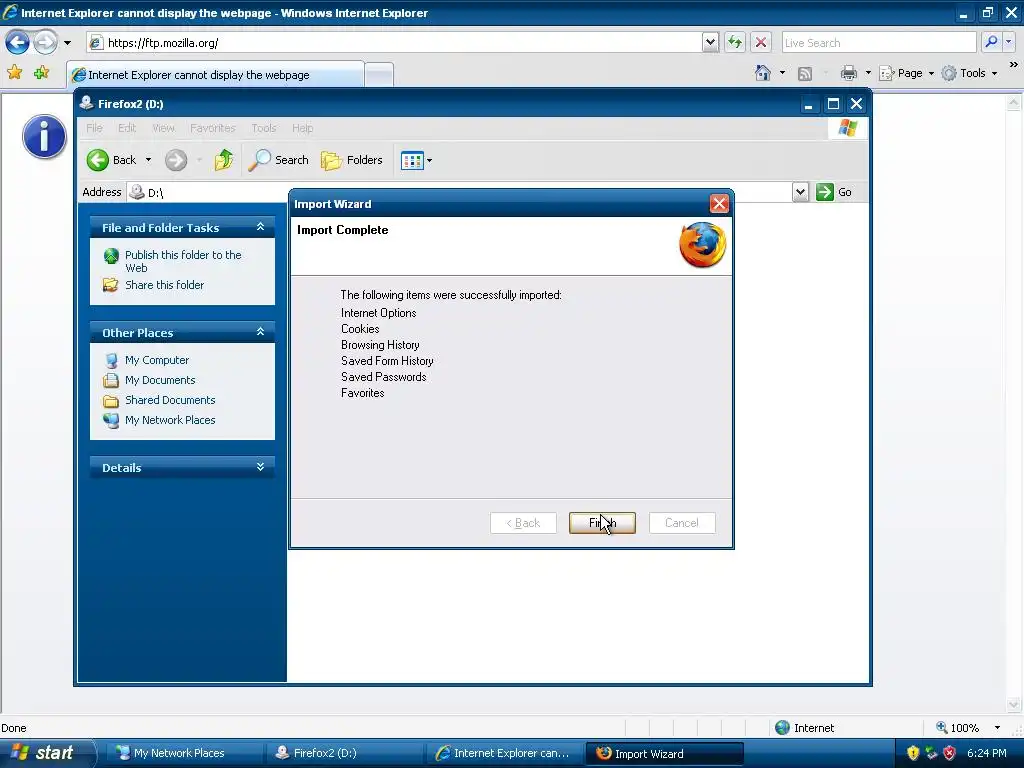Image resolution: width=1024 pixels, height=768 pixels.
Task: Click Publish this folder to the Web
Action: click(x=183, y=261)
